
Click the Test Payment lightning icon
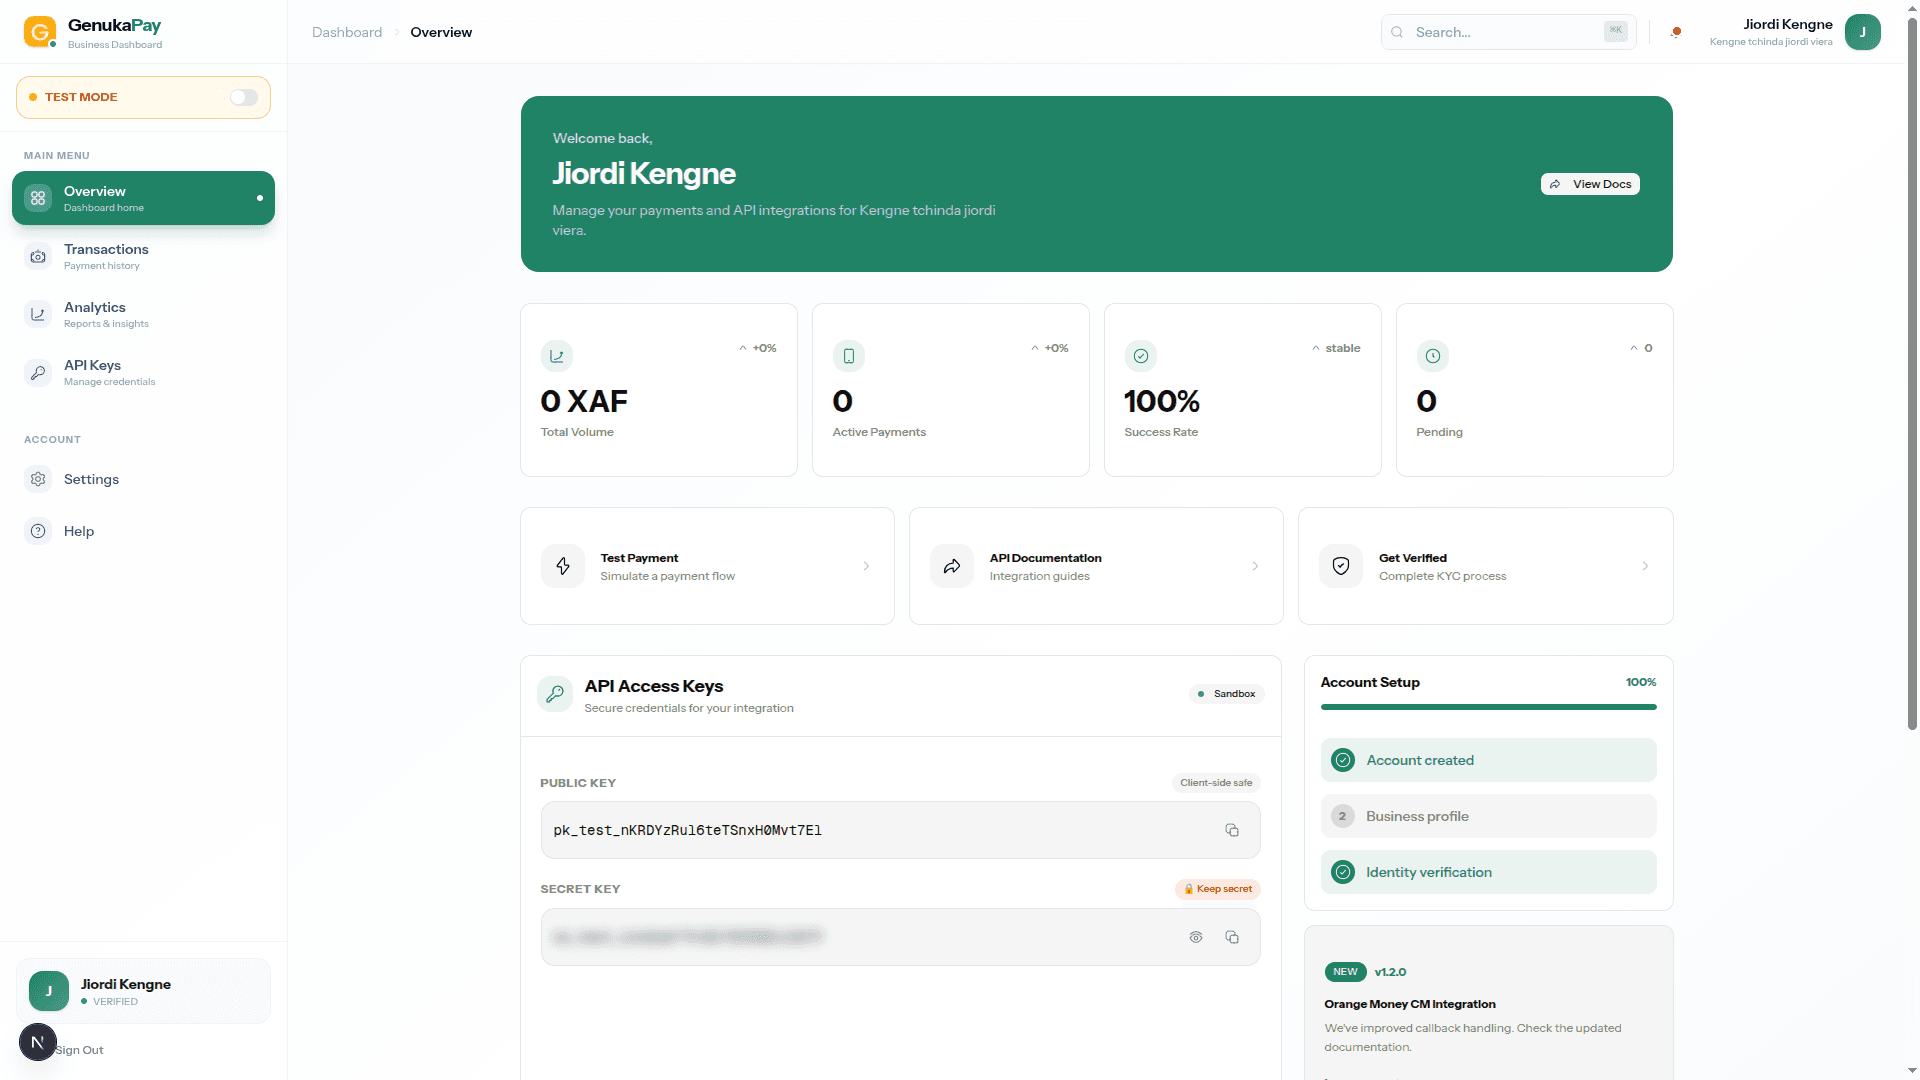(563, 566)
